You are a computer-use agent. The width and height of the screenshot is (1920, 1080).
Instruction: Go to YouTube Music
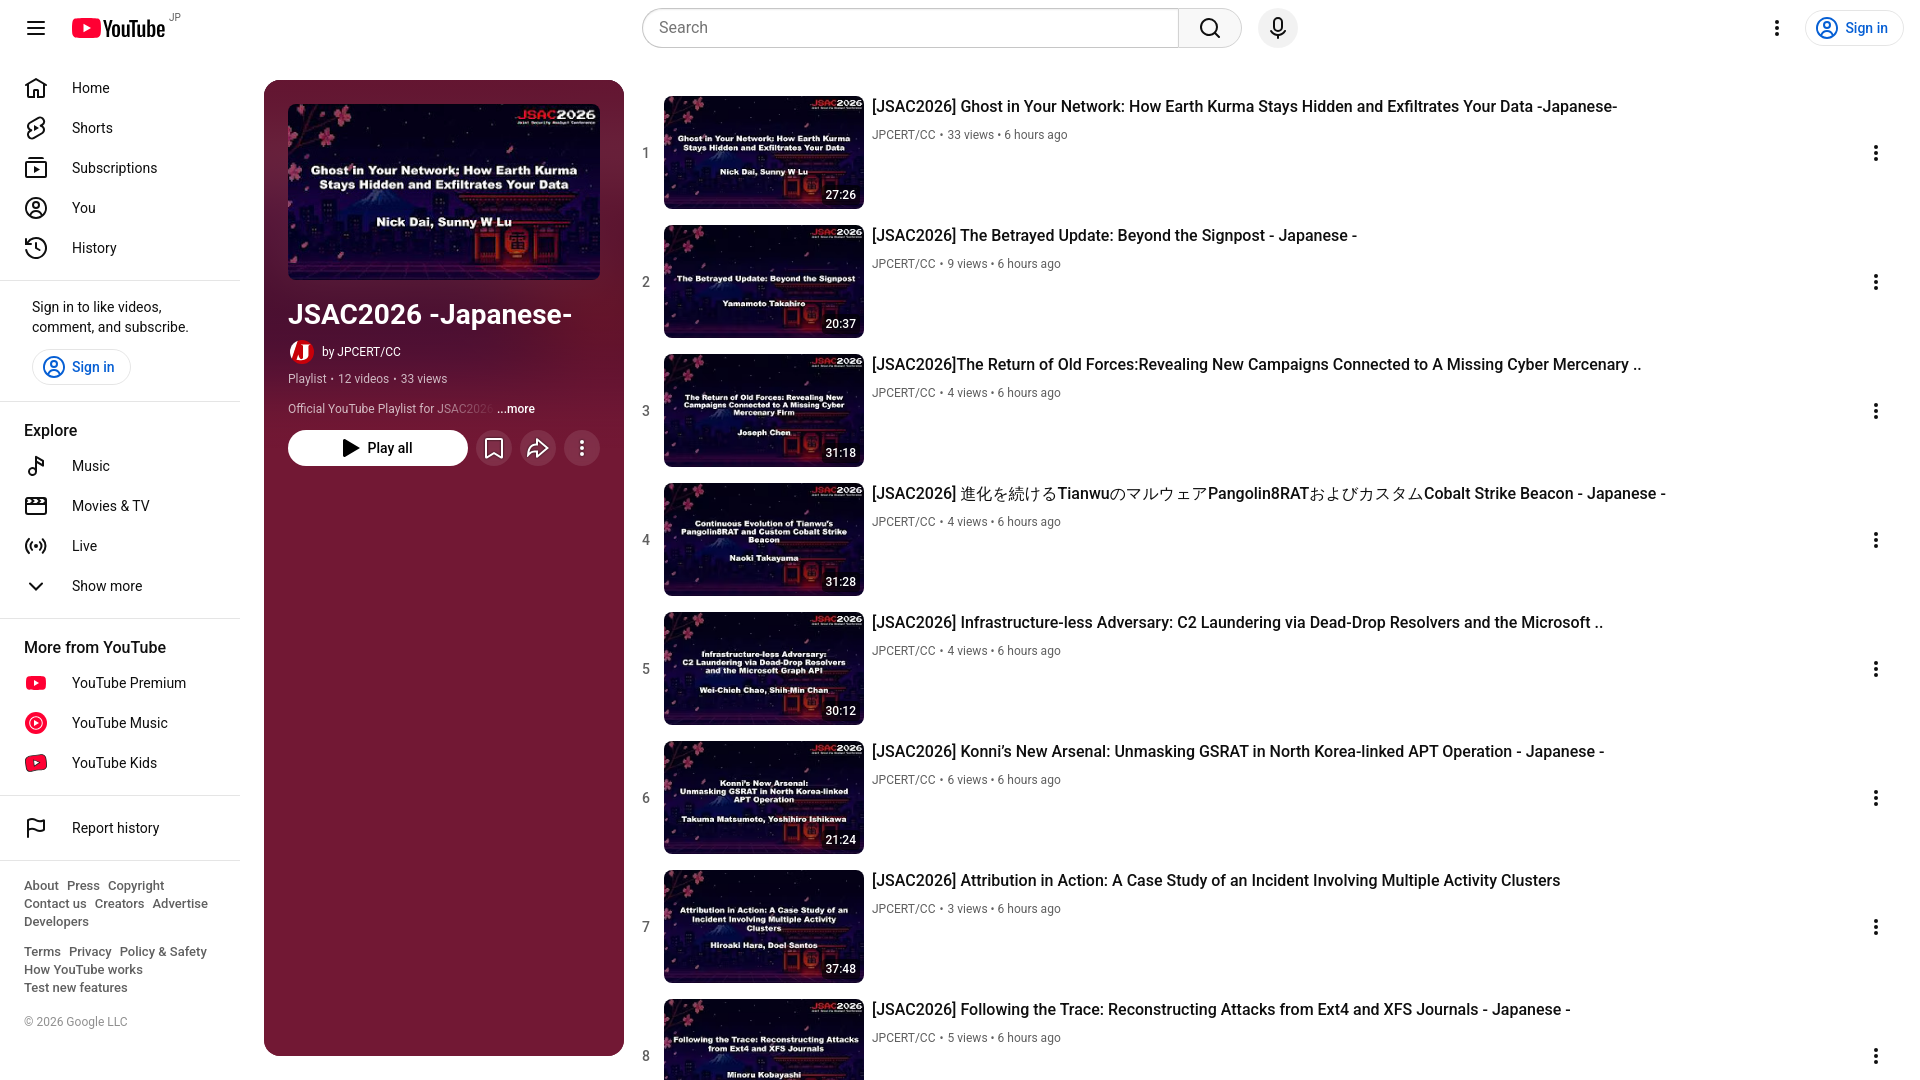119,723
